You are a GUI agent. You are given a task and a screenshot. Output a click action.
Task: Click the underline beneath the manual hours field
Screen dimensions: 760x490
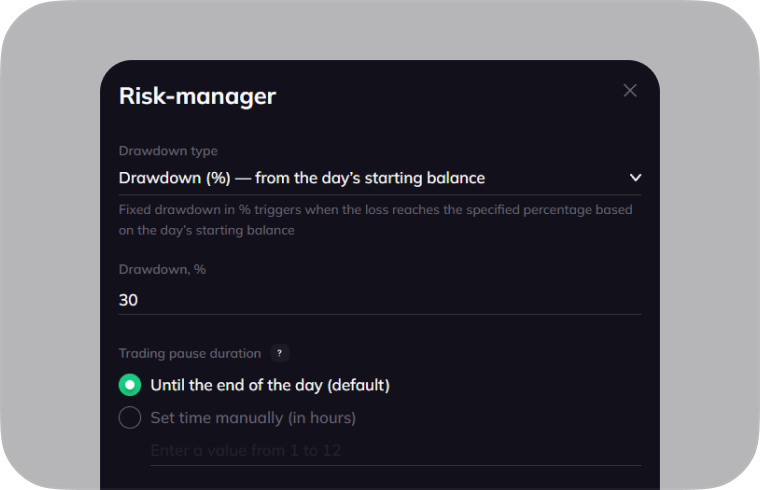pyautogui.click(x=395, y=465)
